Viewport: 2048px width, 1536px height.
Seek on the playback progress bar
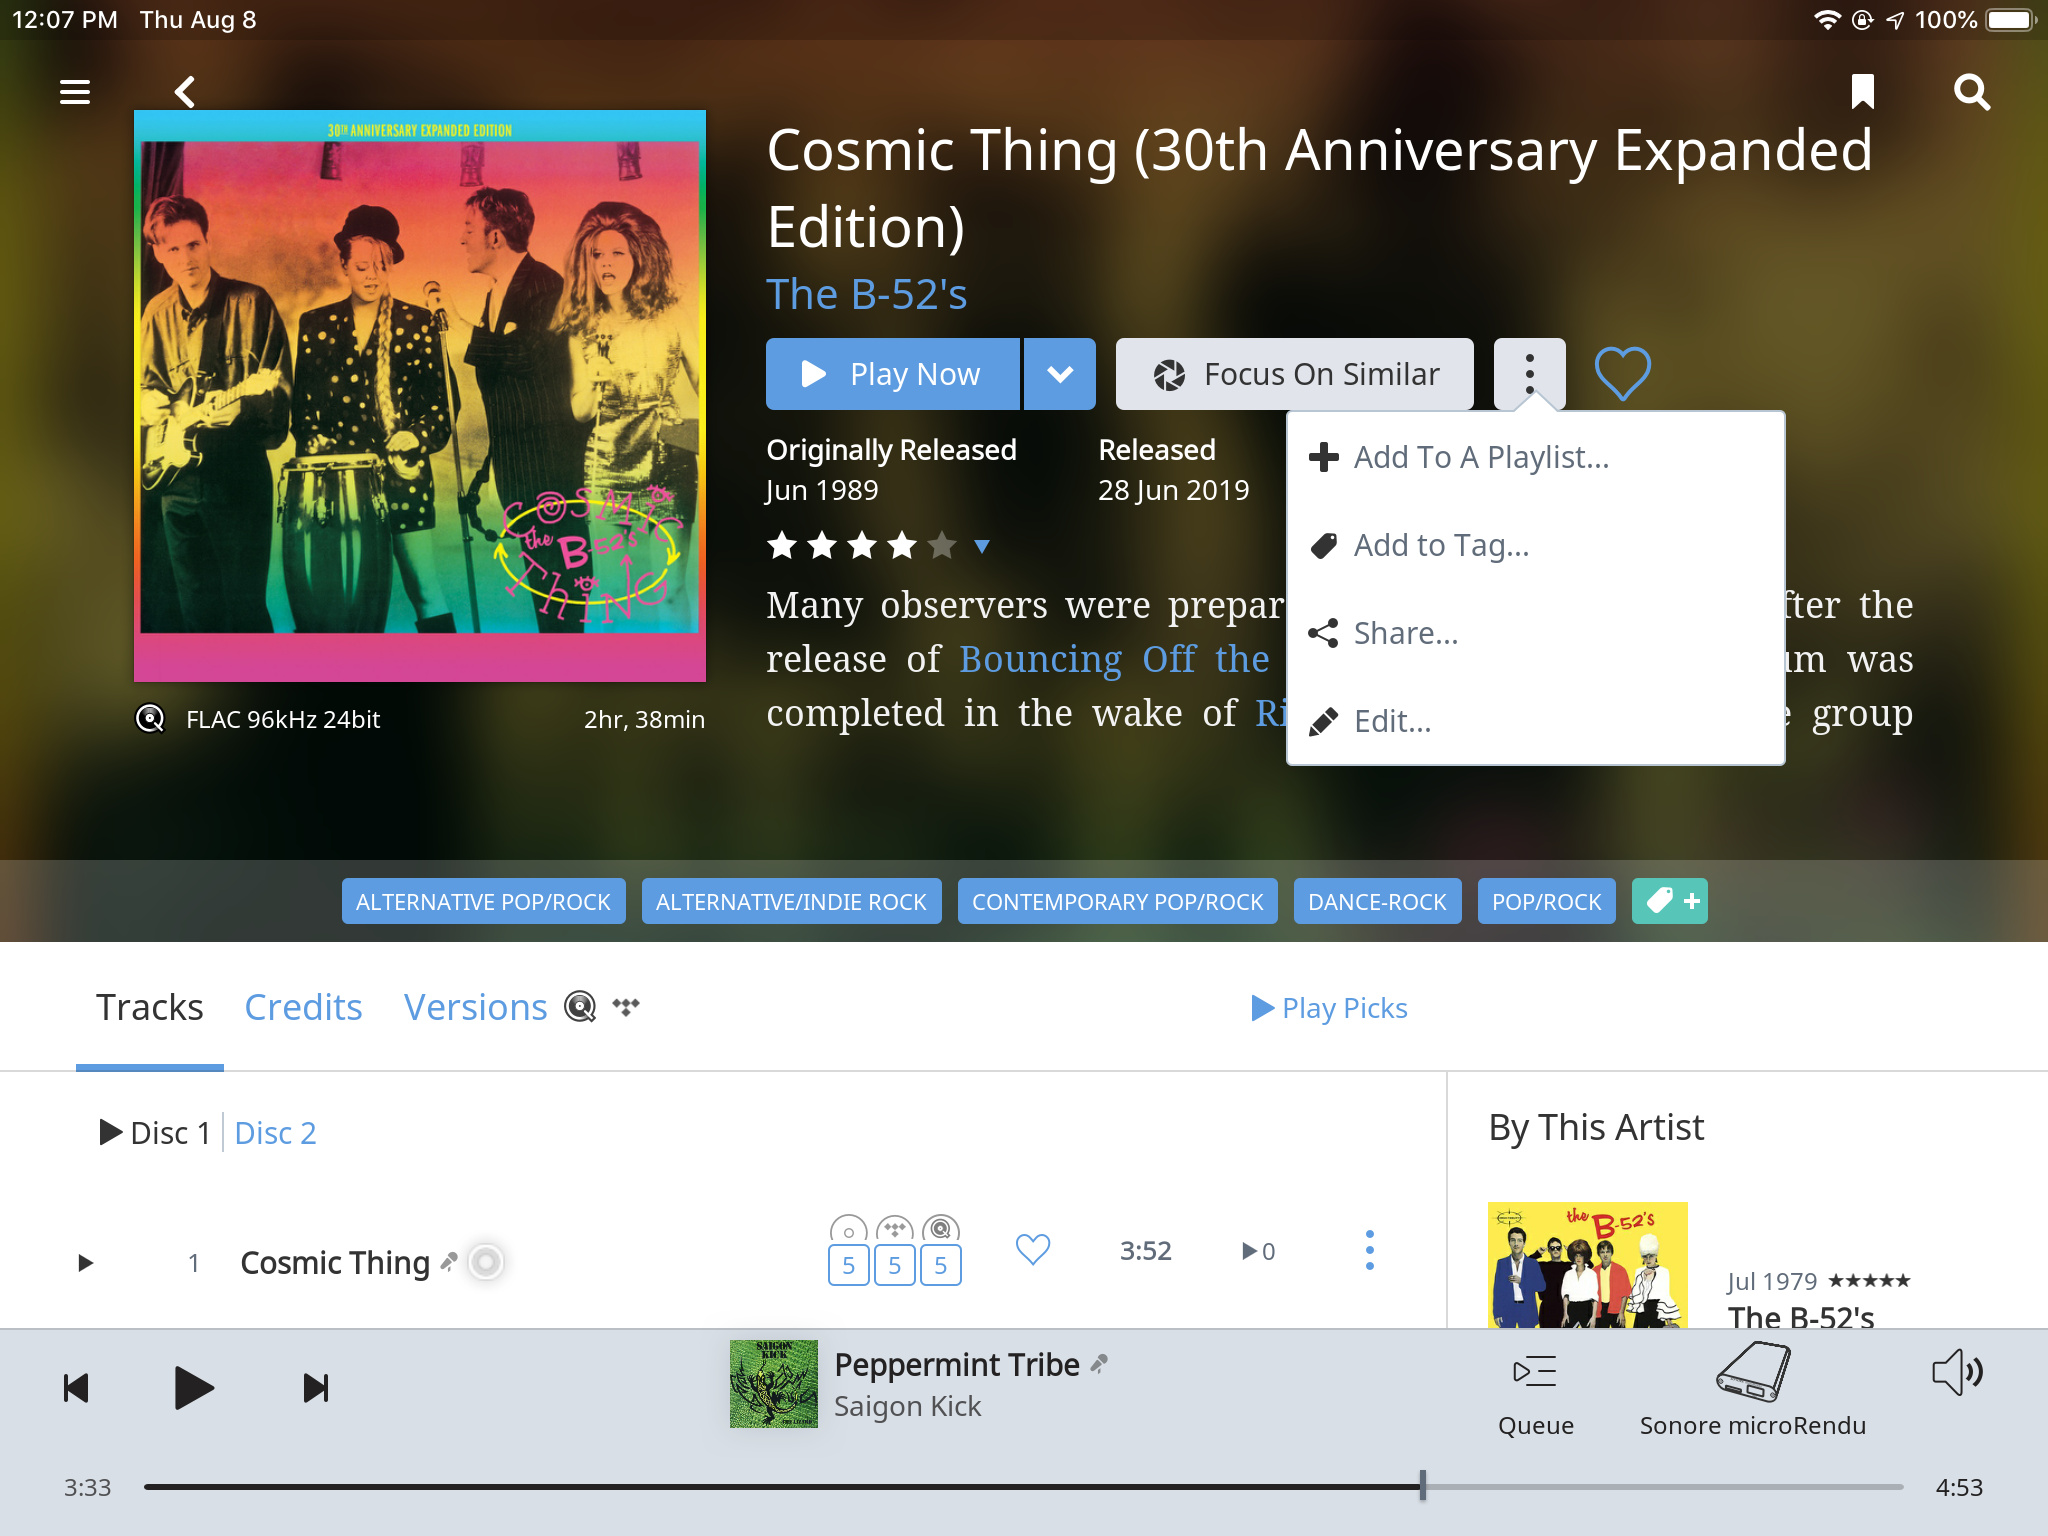click(x=1023, y=1487)
